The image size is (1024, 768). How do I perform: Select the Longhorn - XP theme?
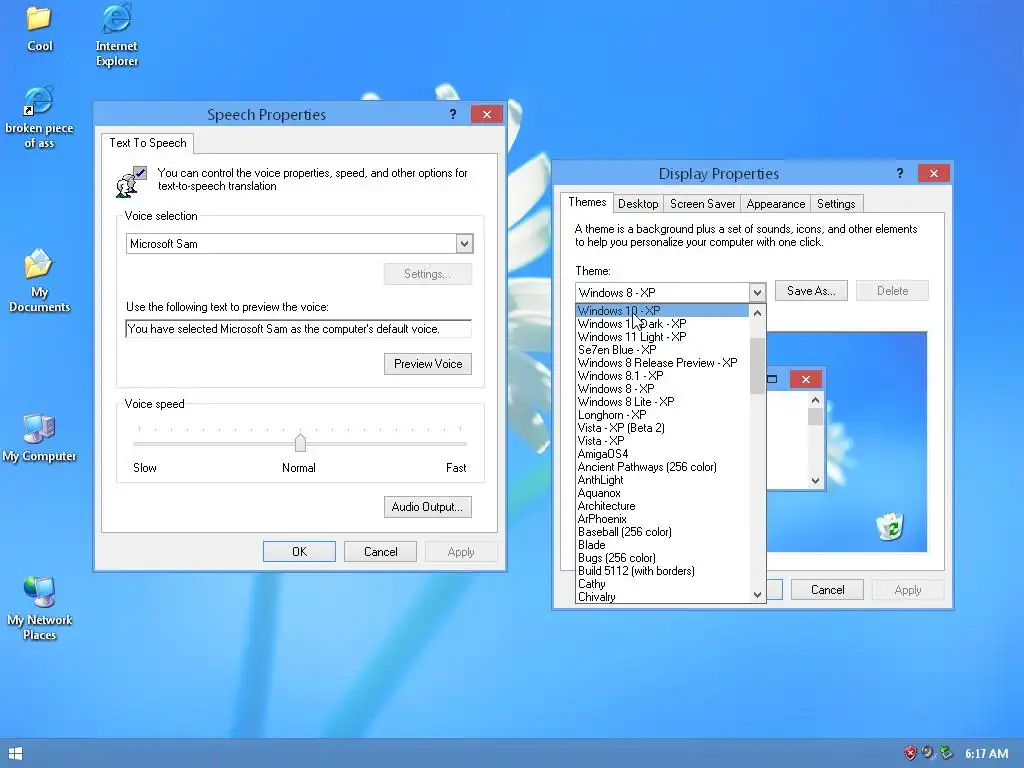[662, 415]
